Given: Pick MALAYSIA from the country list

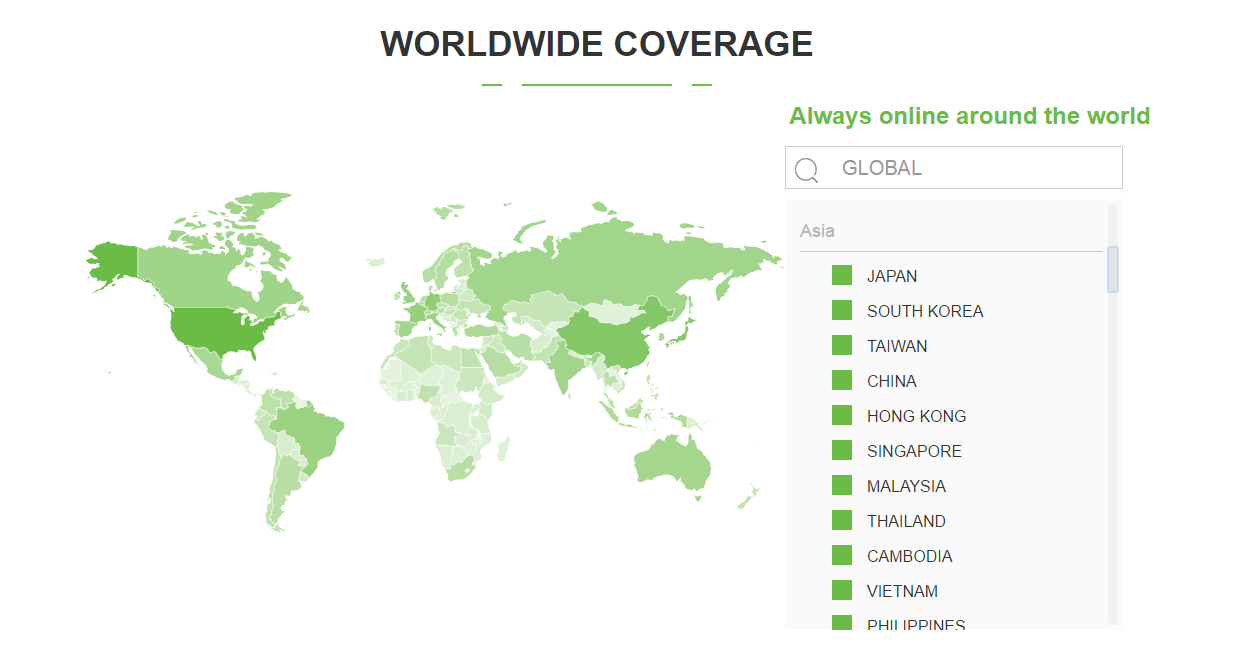Looking at the screenshot, I should coord(906,486).
